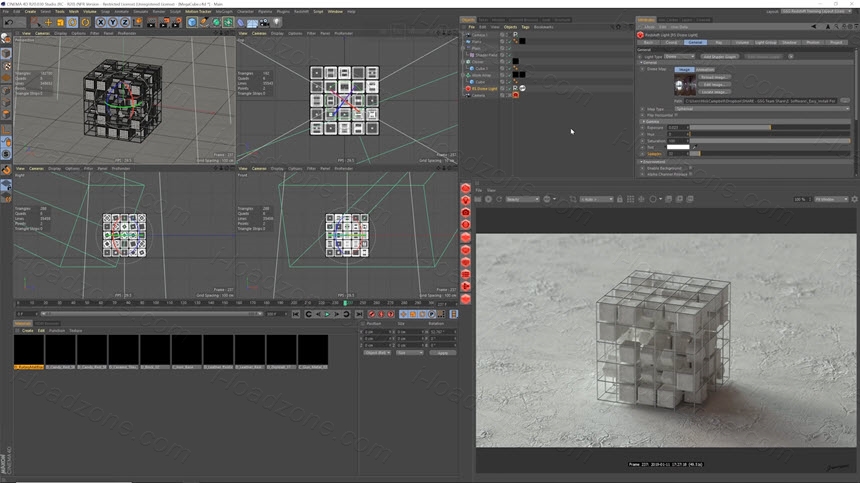The image size is (860, 483).
Task: Click the green timeline Play button
Action: 327,314
